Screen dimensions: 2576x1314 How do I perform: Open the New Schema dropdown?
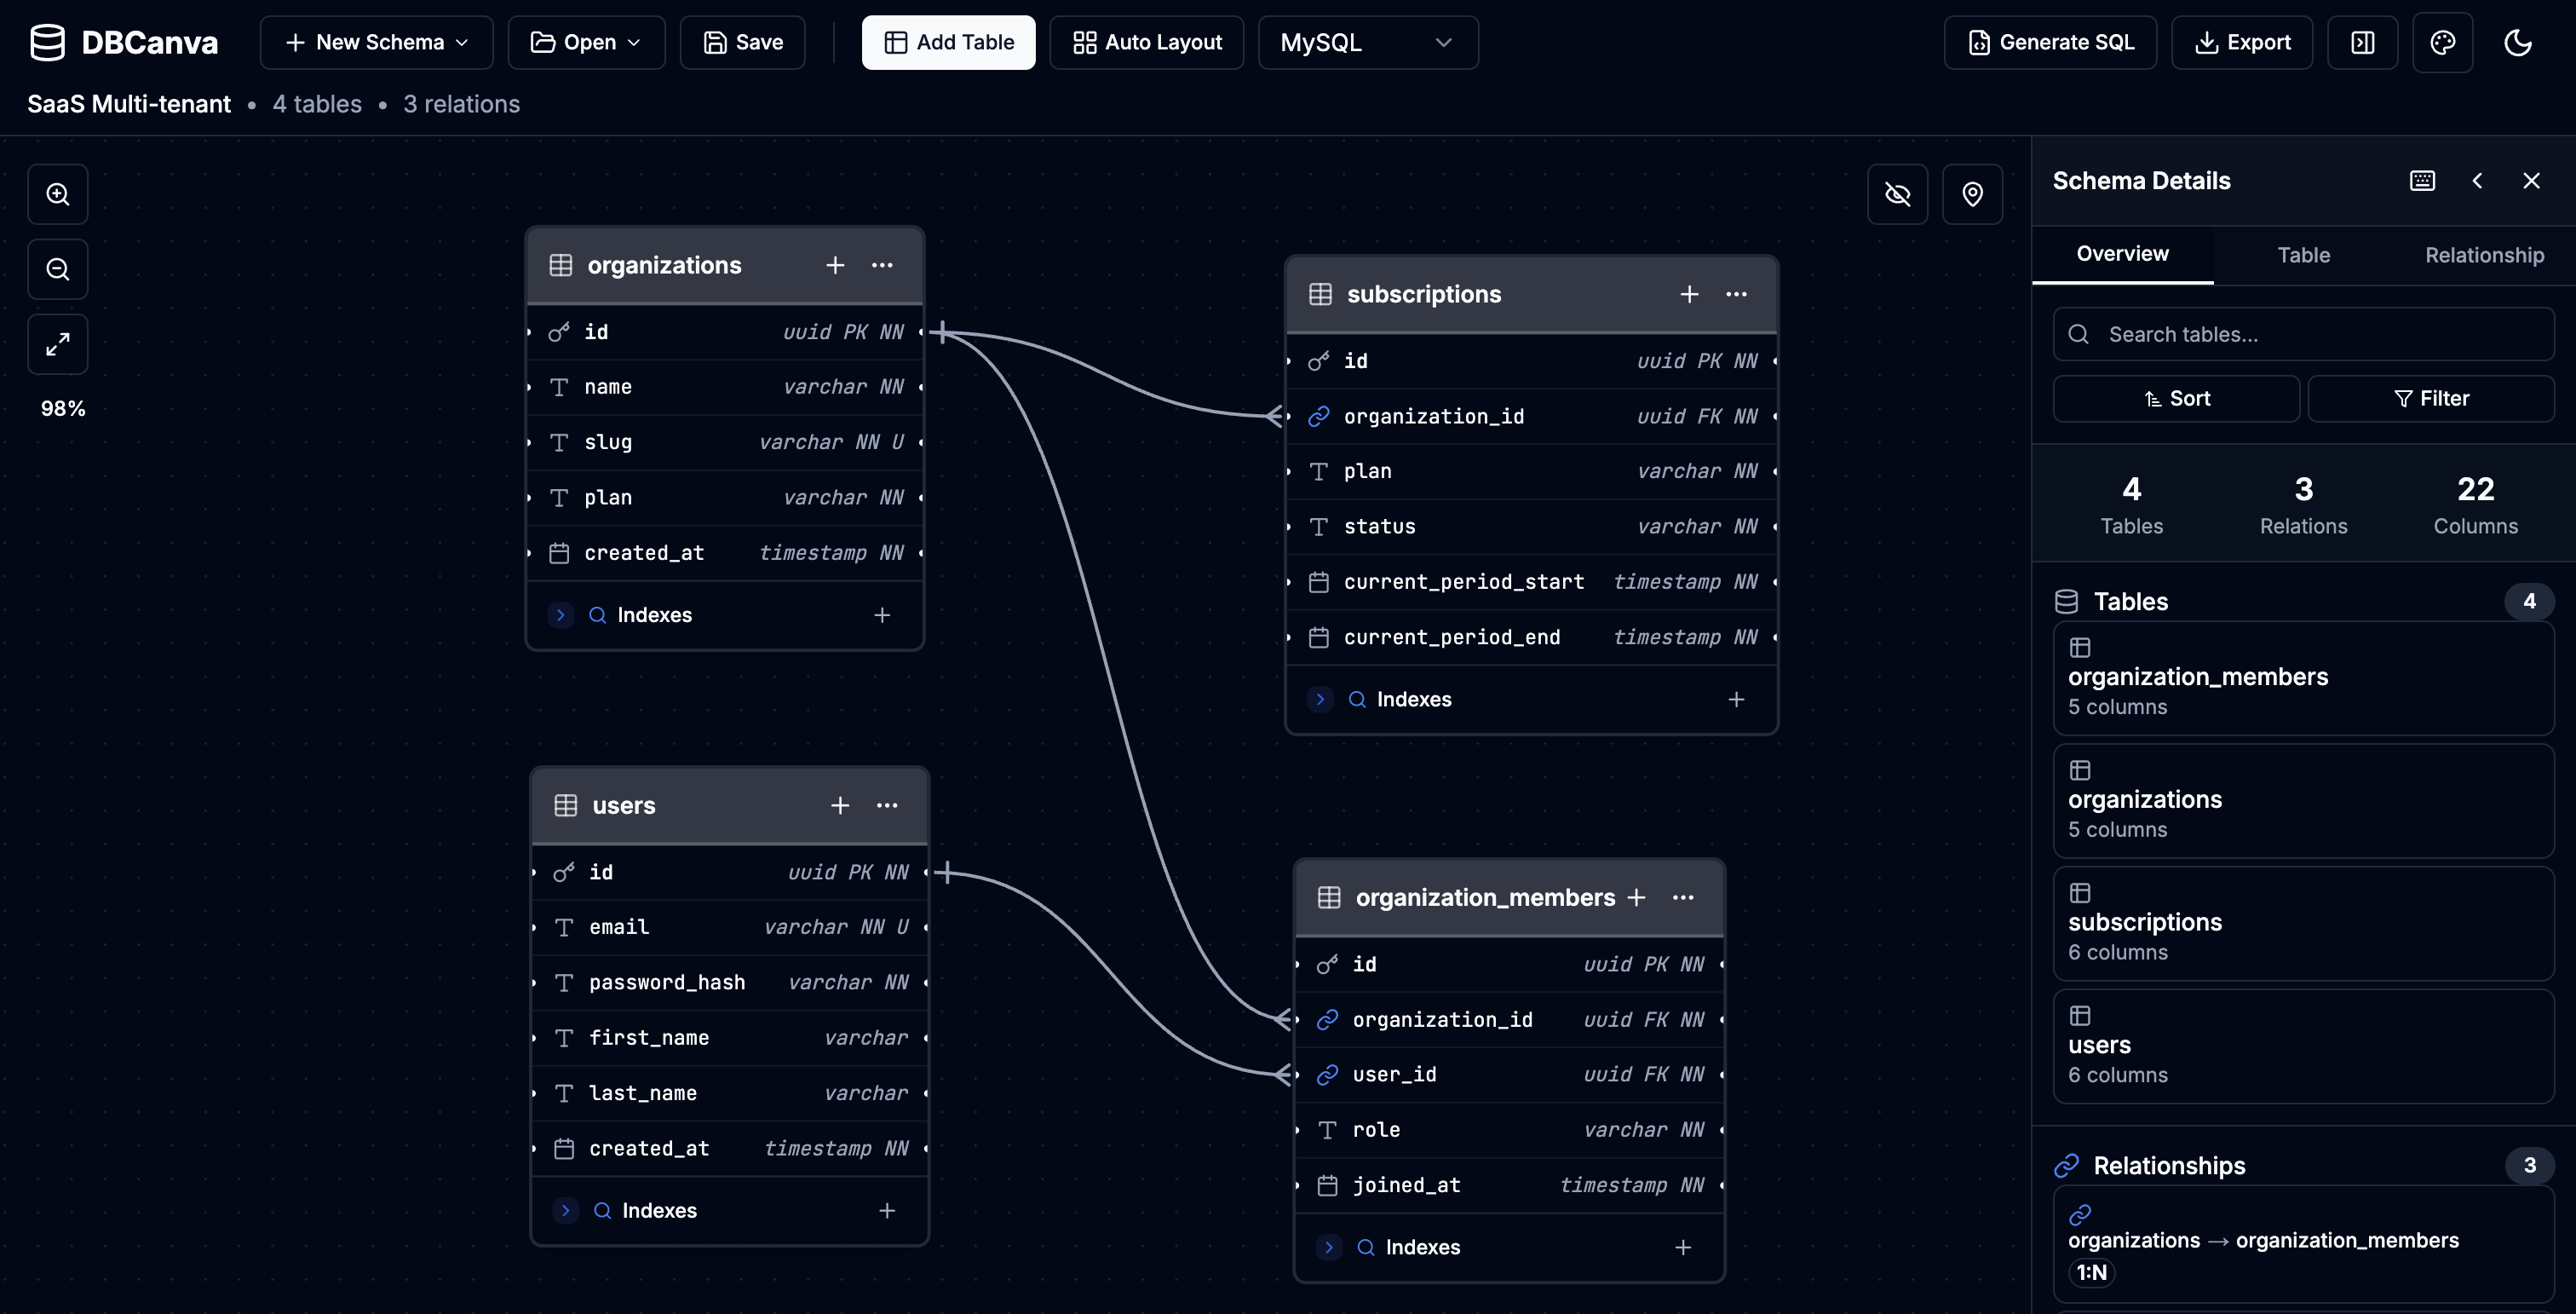click(x=376, y=42)
